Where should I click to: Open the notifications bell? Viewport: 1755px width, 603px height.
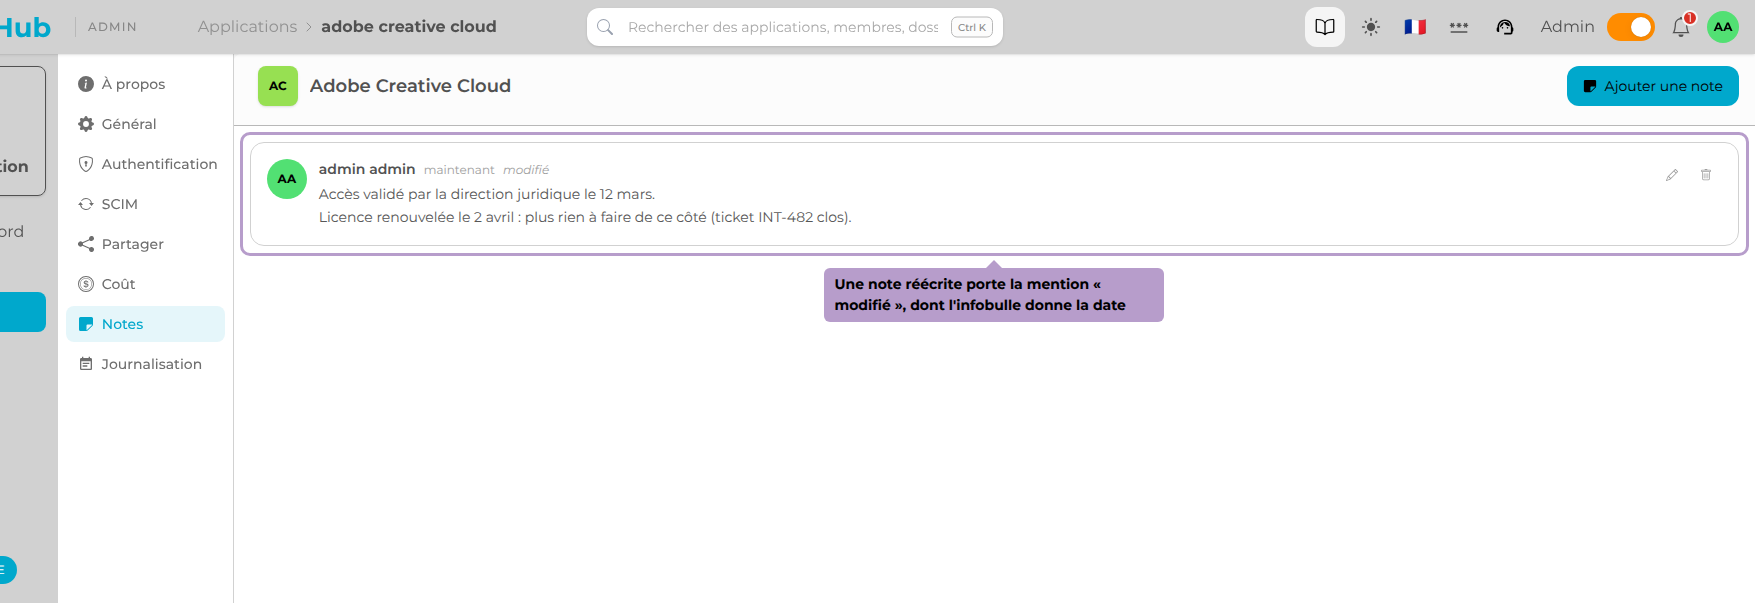click(1681, 27)
